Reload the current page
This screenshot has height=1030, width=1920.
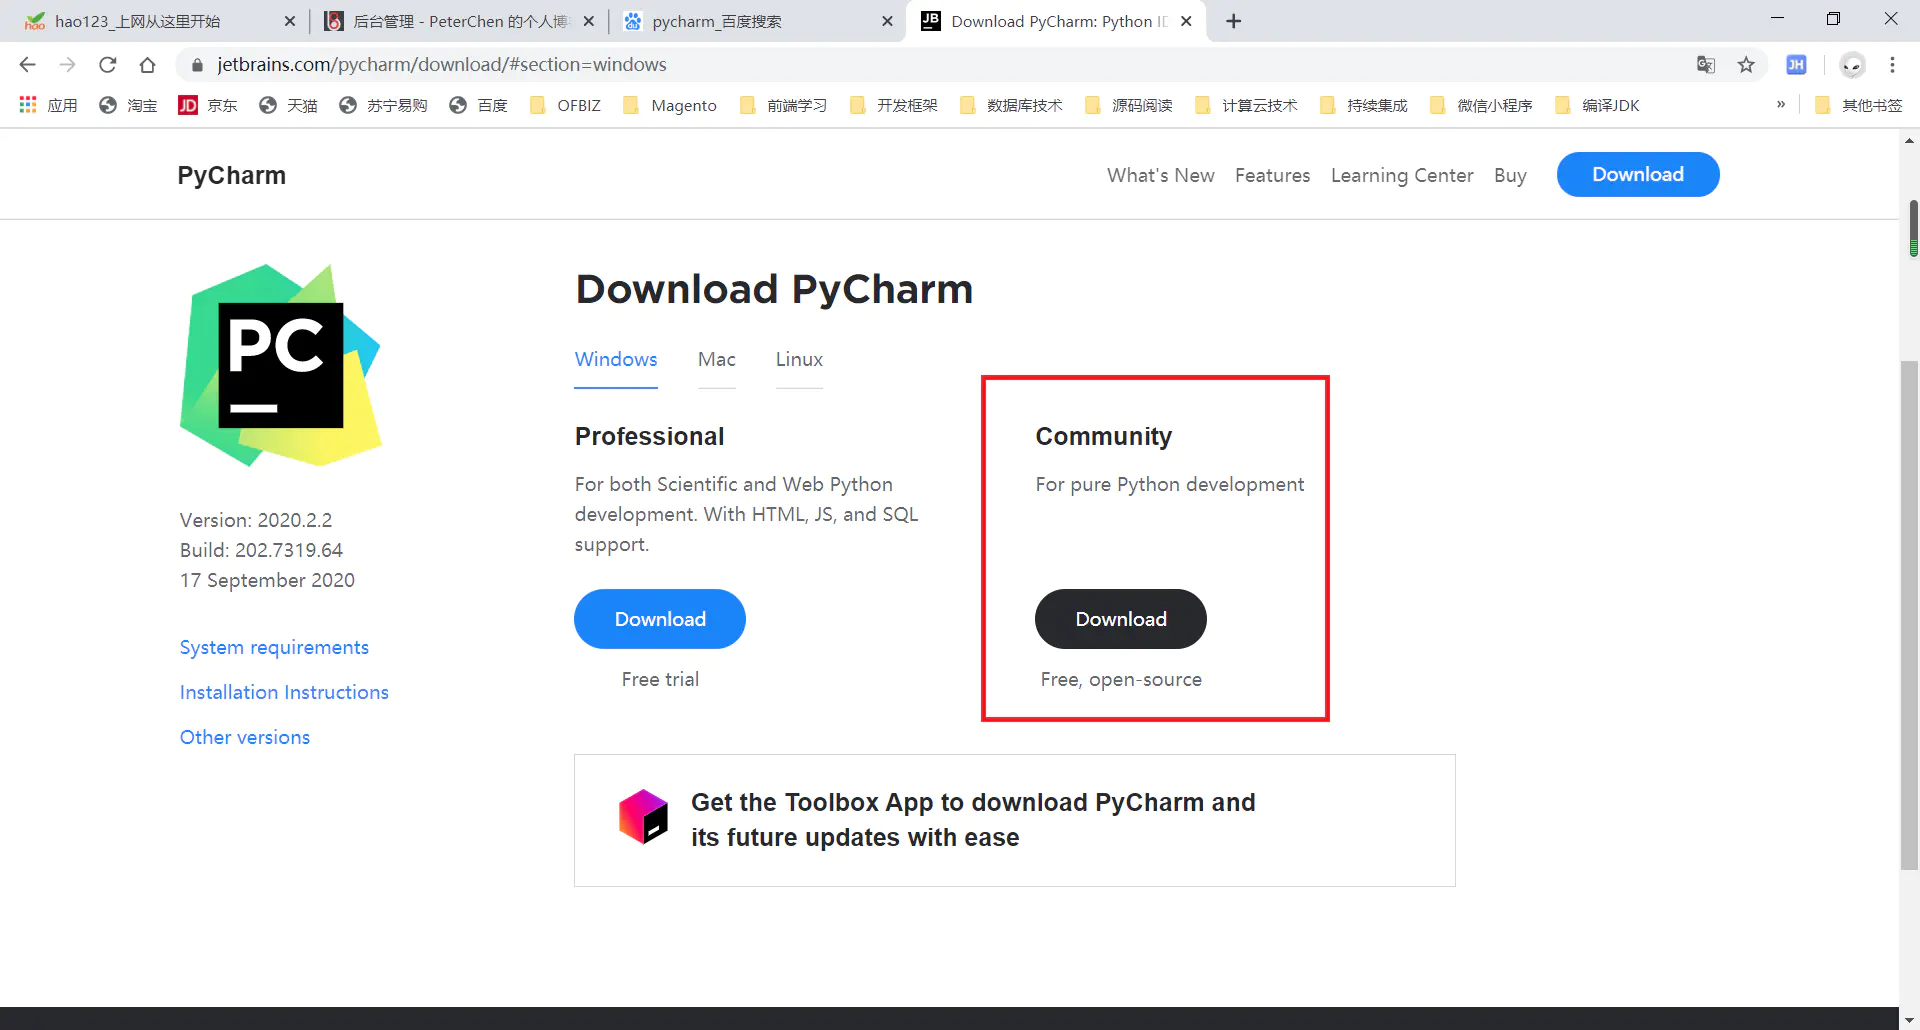107,65
